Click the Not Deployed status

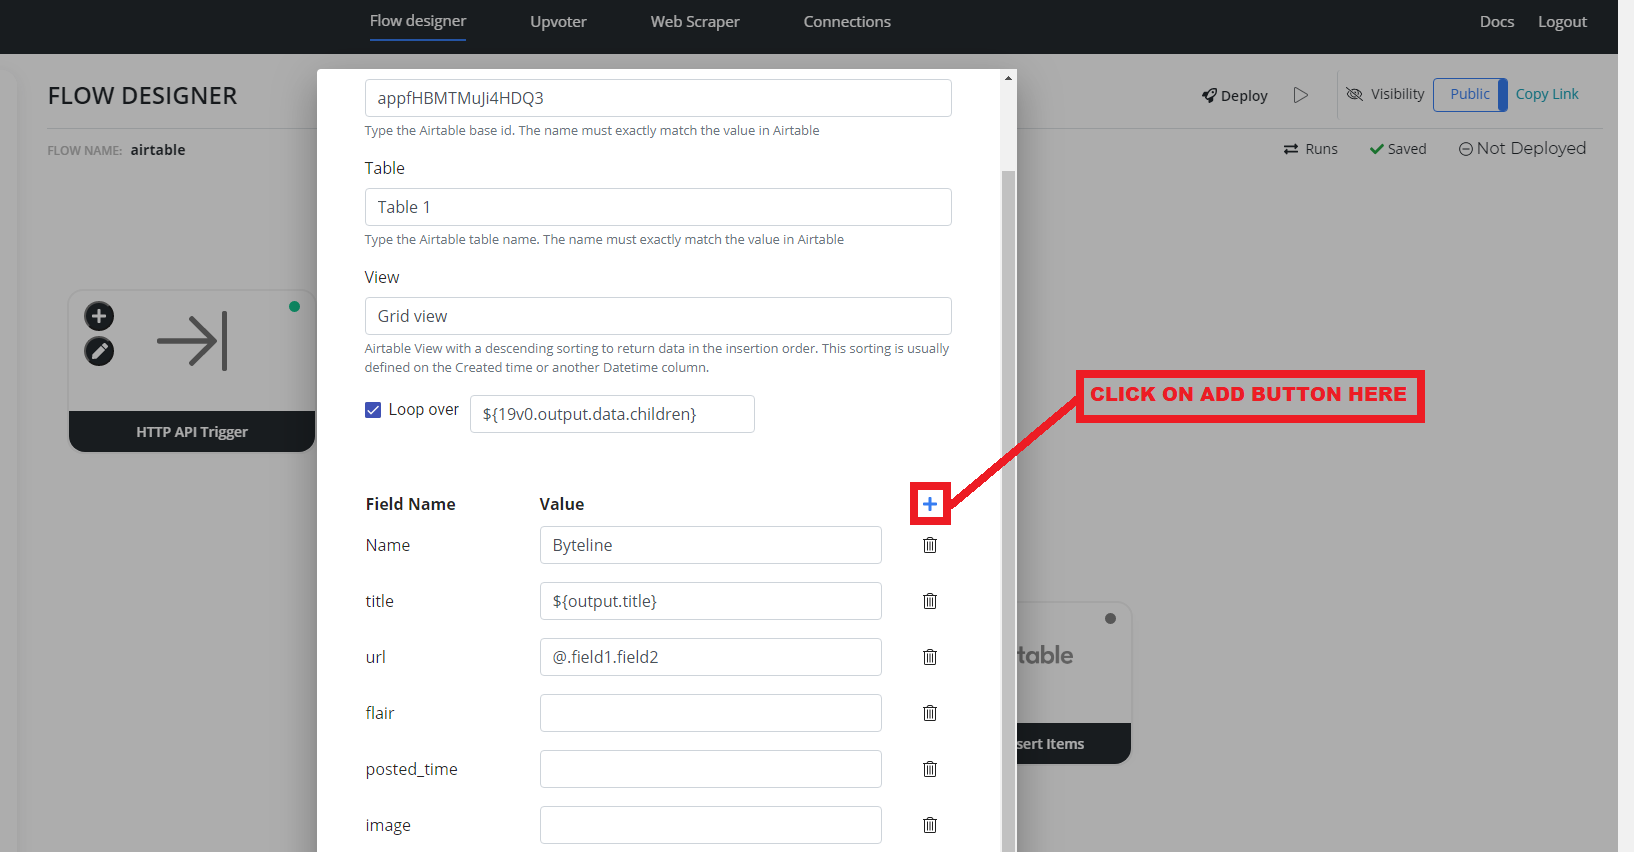coord(1522,148)
